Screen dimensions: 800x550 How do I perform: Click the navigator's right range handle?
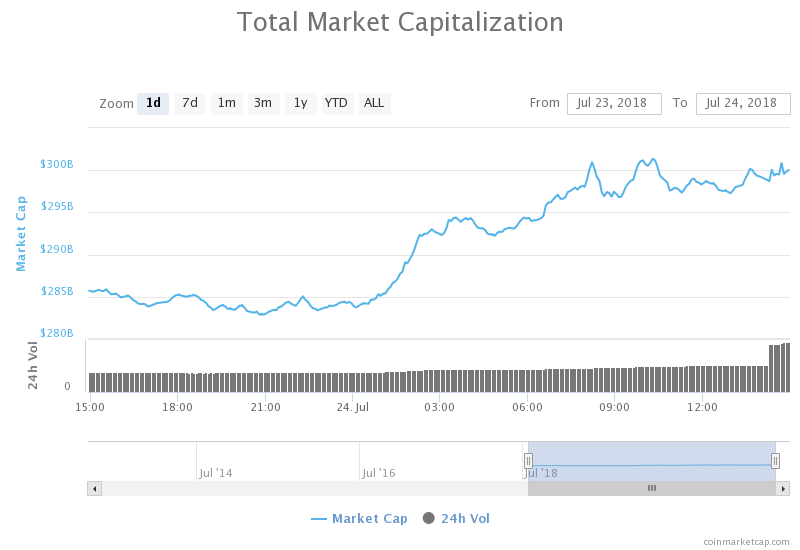tap(775, 461)
